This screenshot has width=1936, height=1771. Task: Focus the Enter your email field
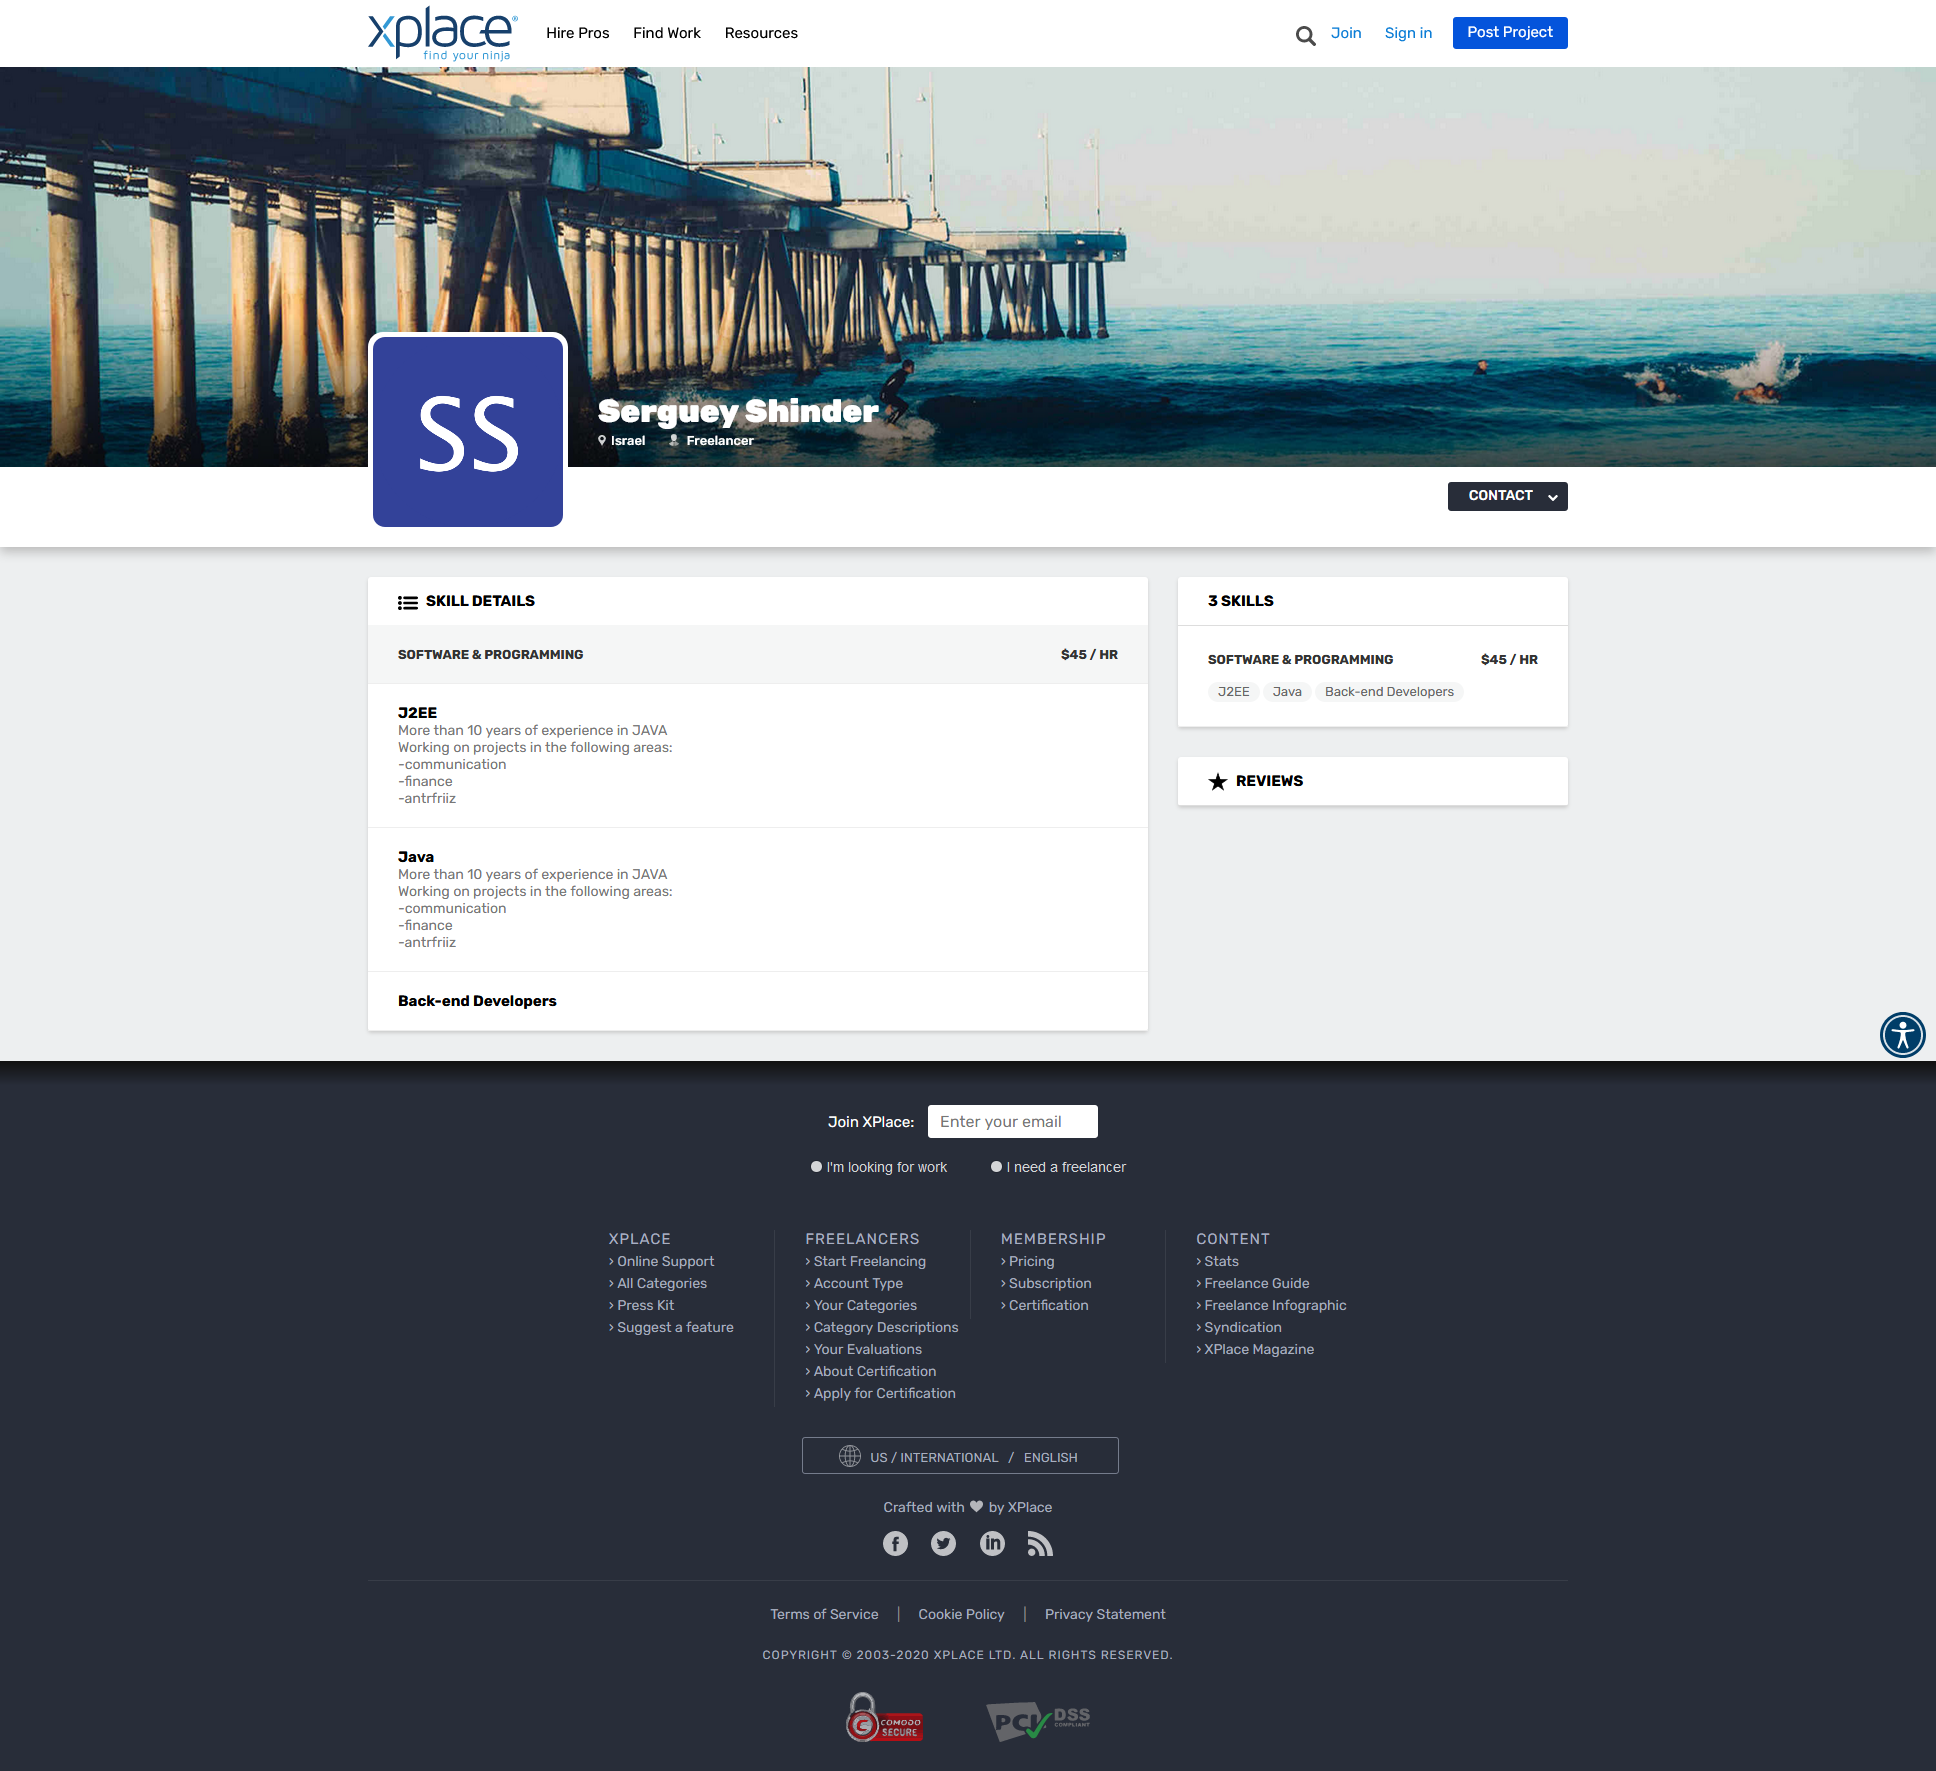pyautogui.click(x=1012, y=1122)
